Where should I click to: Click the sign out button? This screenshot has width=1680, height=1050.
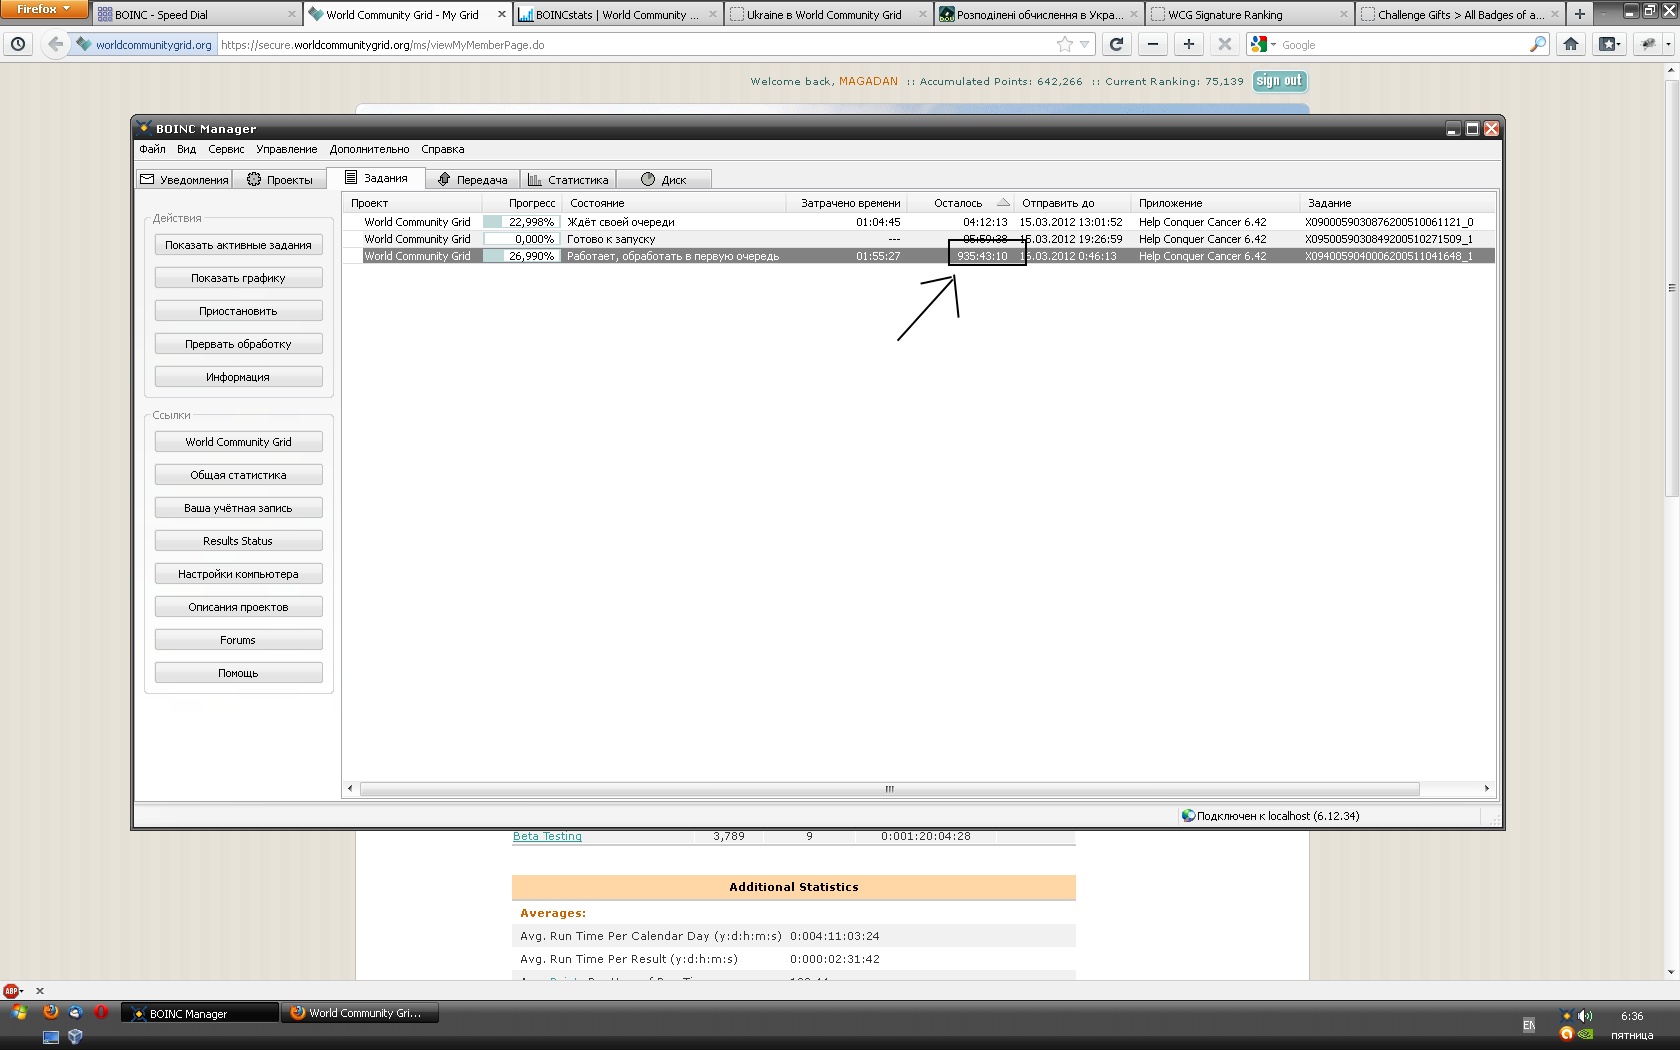pyautogui.click(x=1279, y=81)
